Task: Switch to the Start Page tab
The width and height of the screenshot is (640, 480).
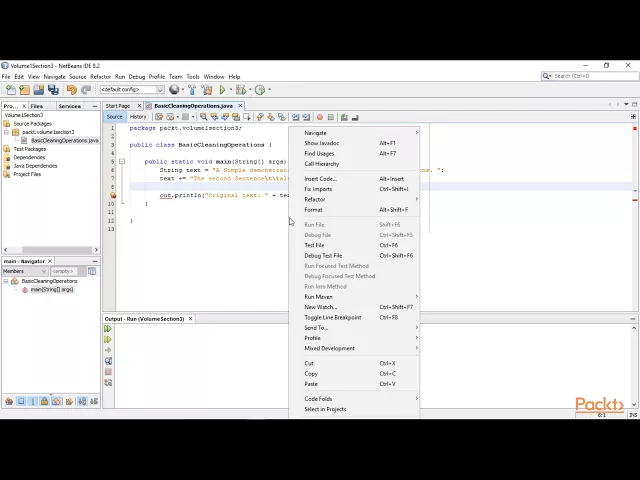Action: (x=118, y=106)
